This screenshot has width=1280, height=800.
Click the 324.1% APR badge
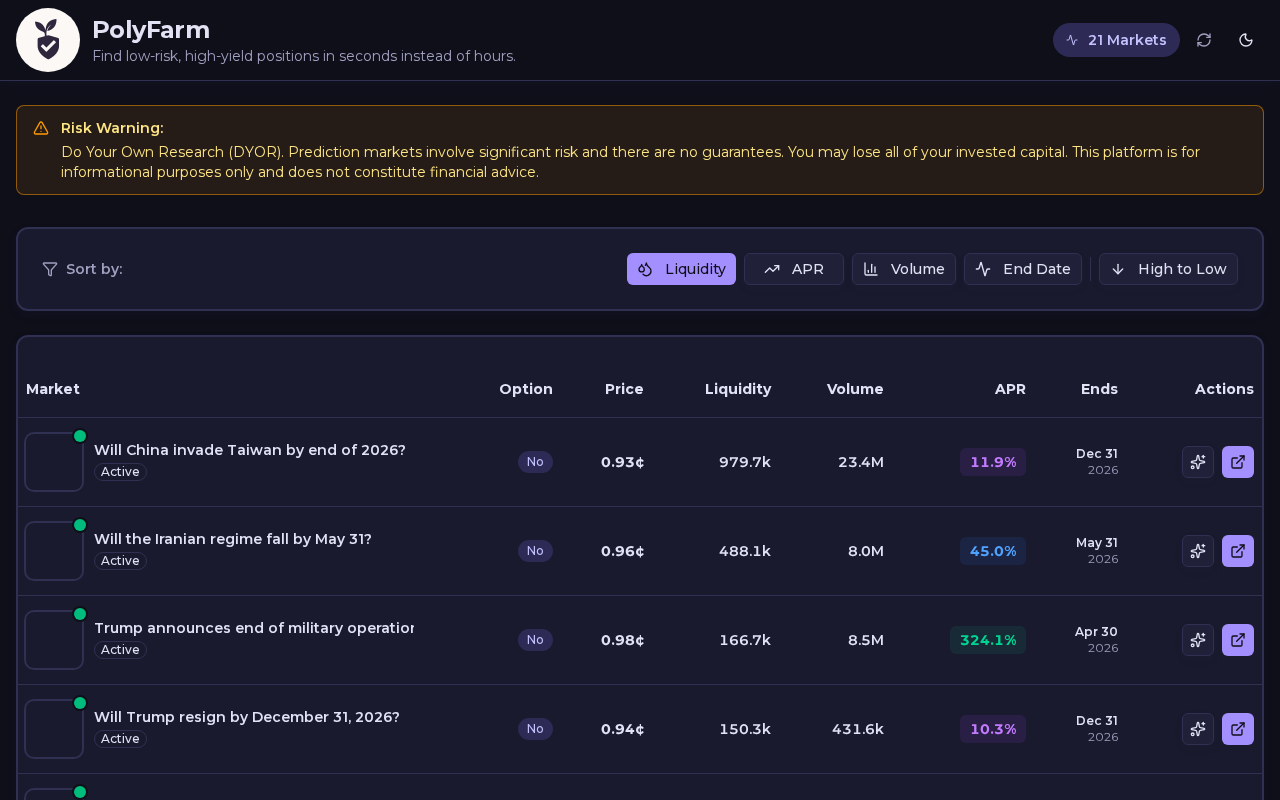988,640
